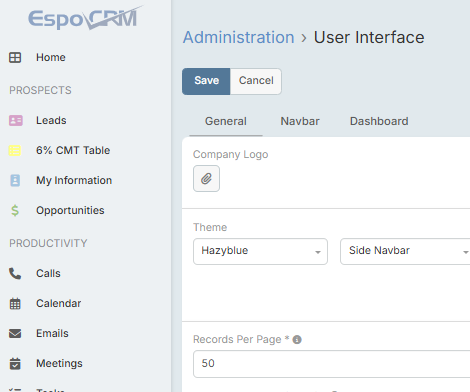Open the Side Navbar dropdown
This screenshot has width=470, height=392.
(x=405, y=251)
